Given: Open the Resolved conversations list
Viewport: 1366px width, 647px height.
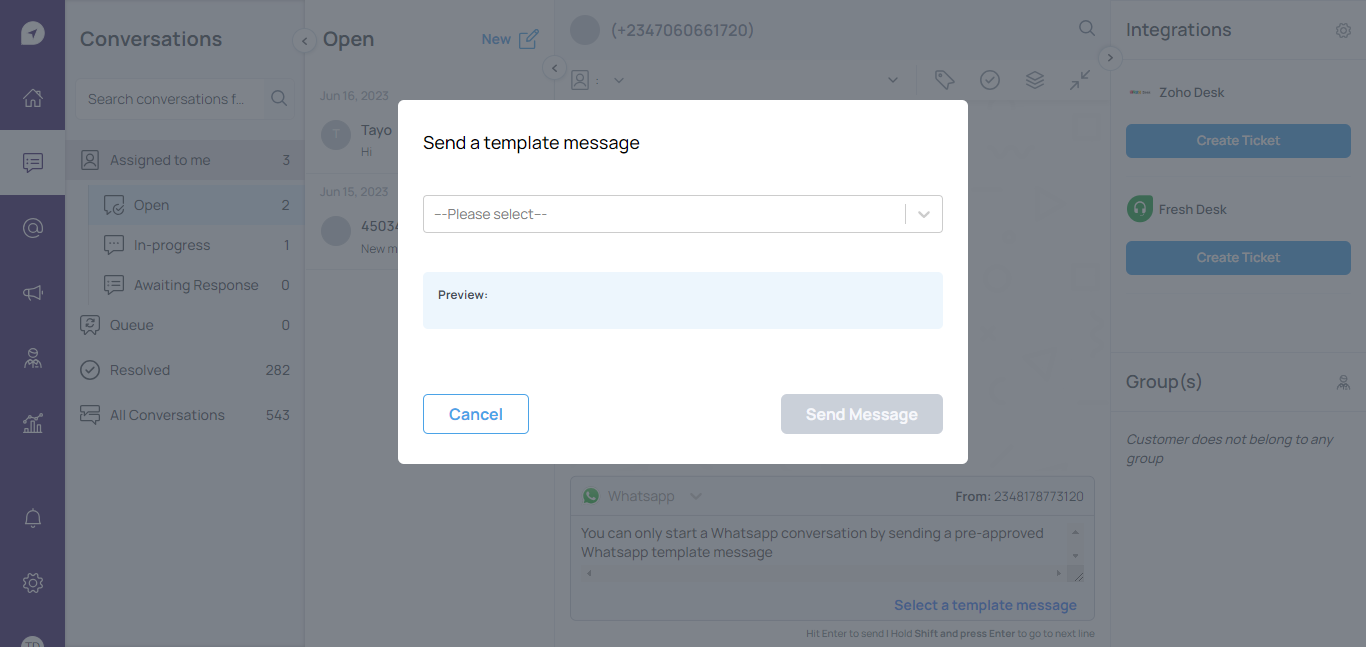Looking at the screenshot, I should (x=140, y=370).
